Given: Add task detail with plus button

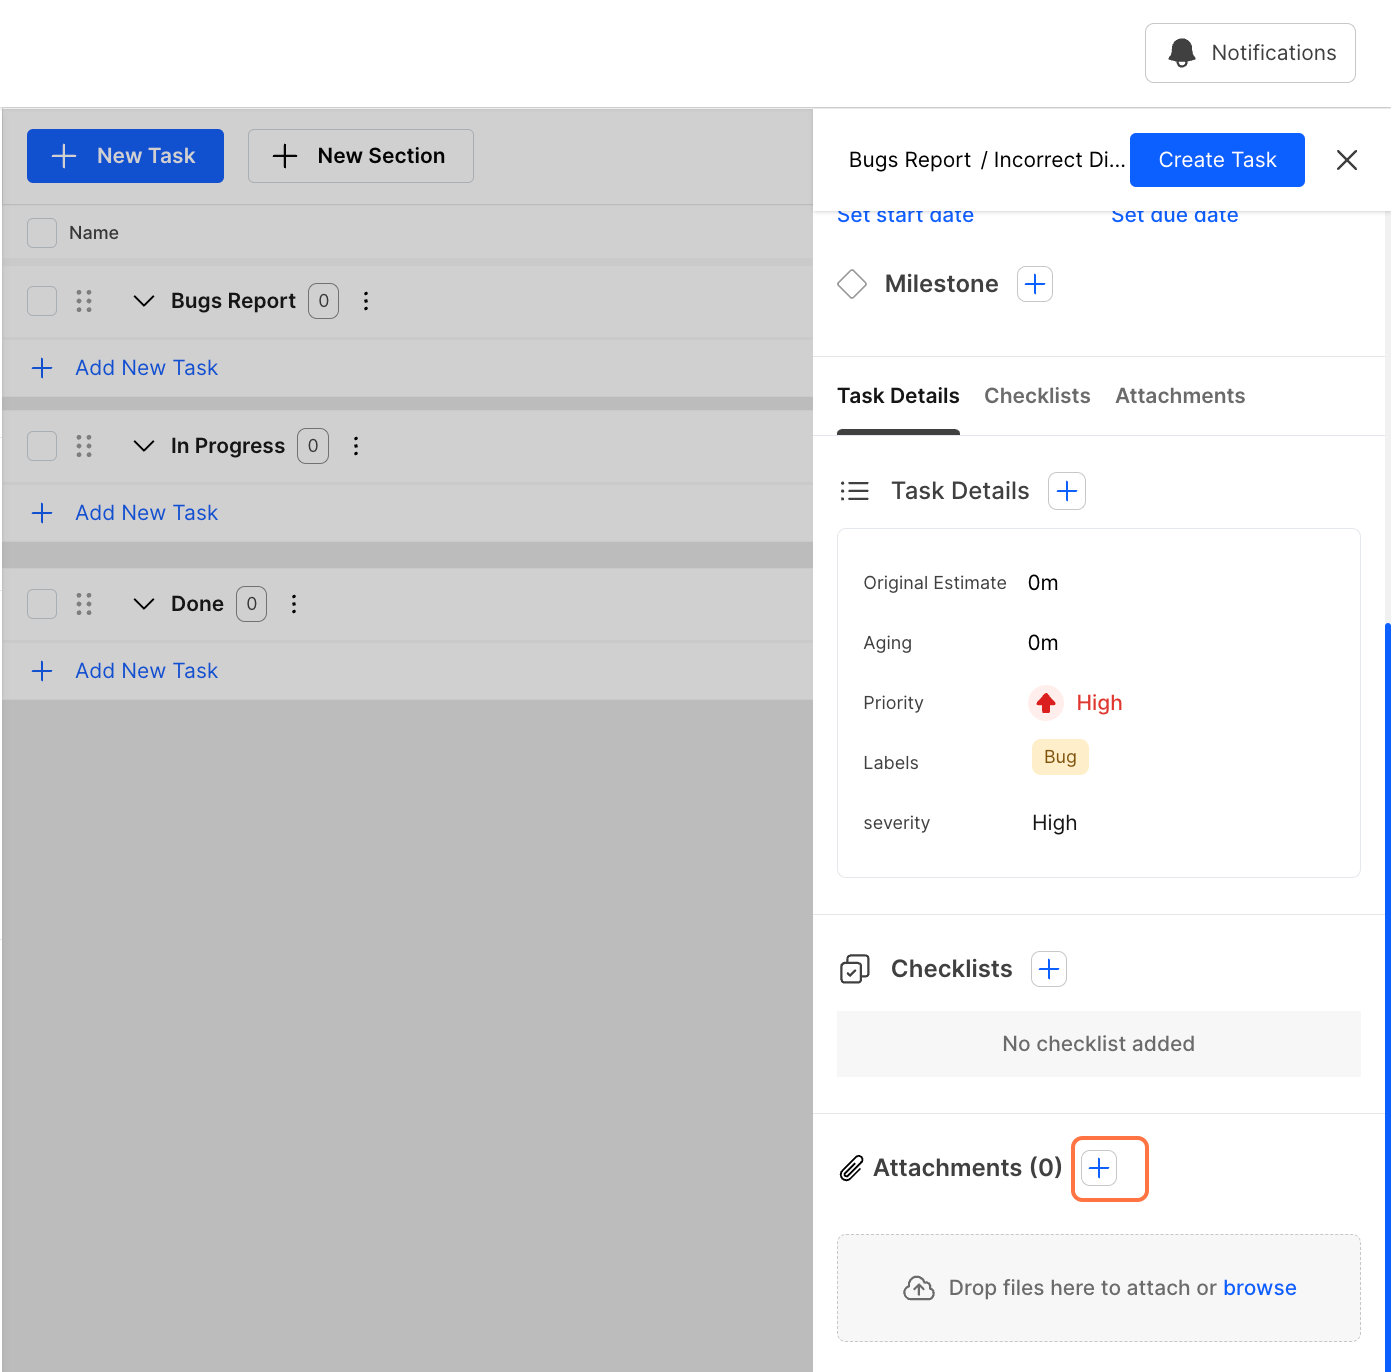Looking at the screenshot, I should 1067,491.
